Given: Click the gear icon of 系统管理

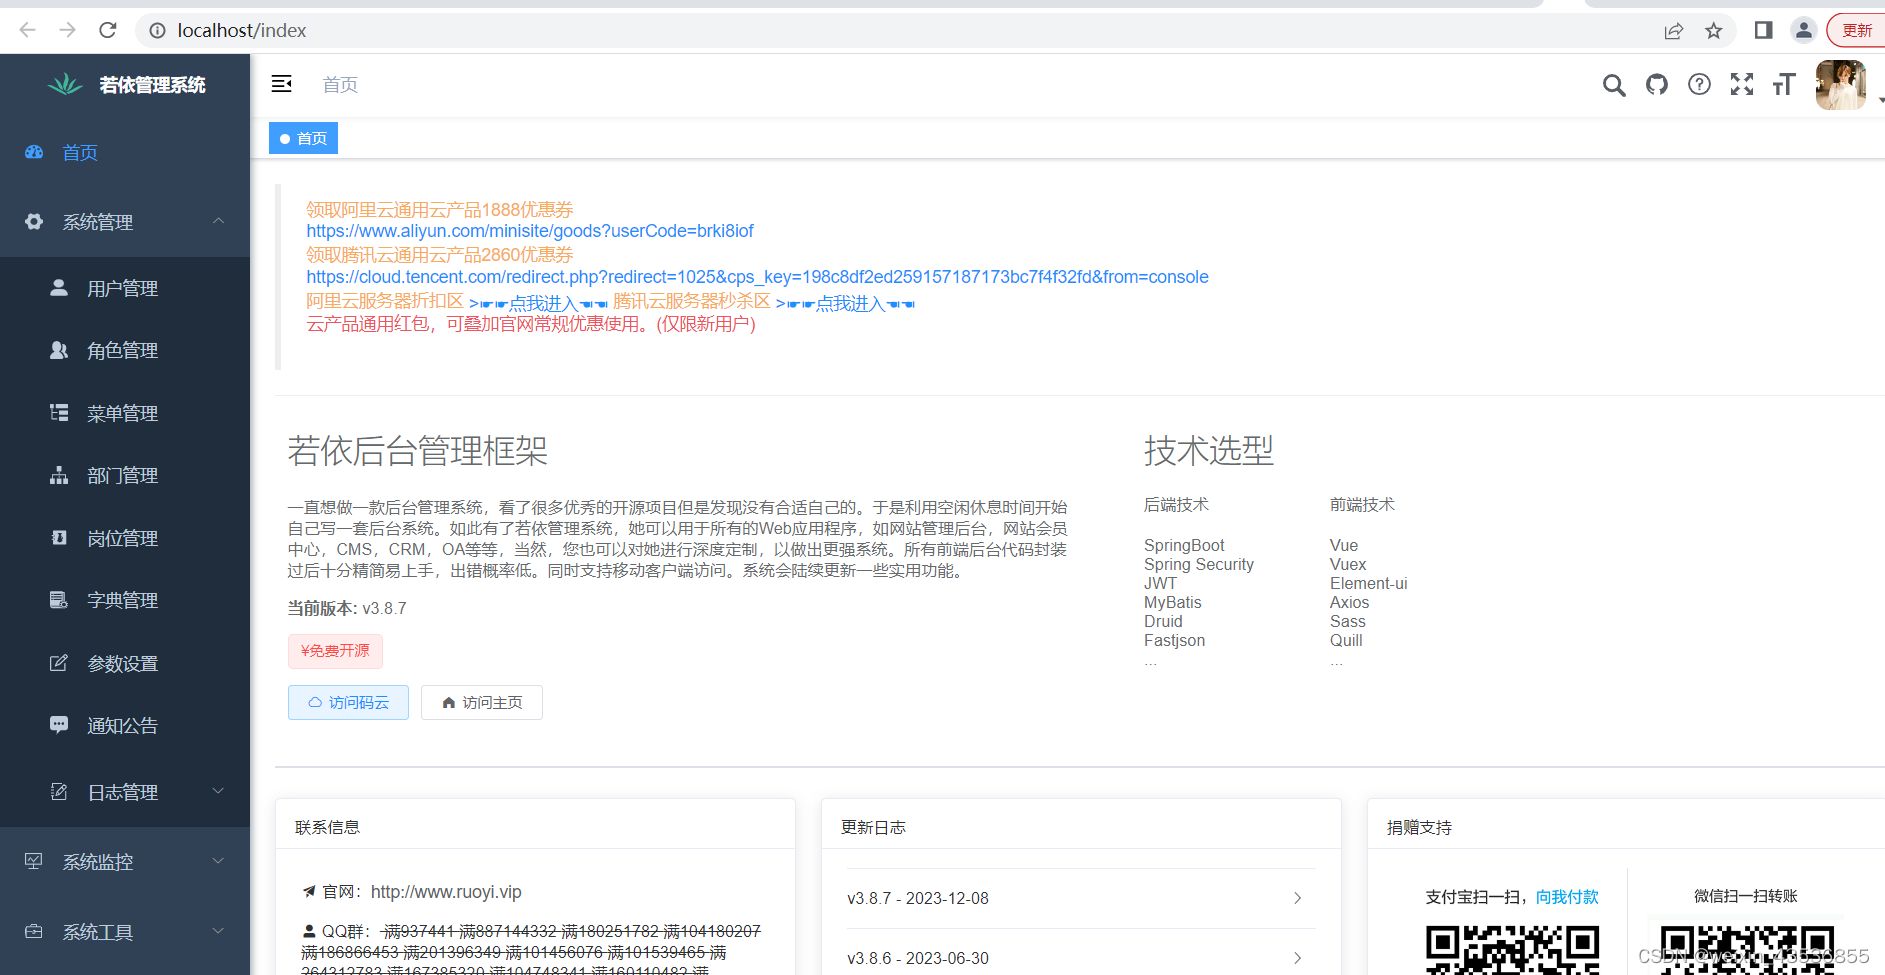Looking at the screenshot, I should click(34, 221).
